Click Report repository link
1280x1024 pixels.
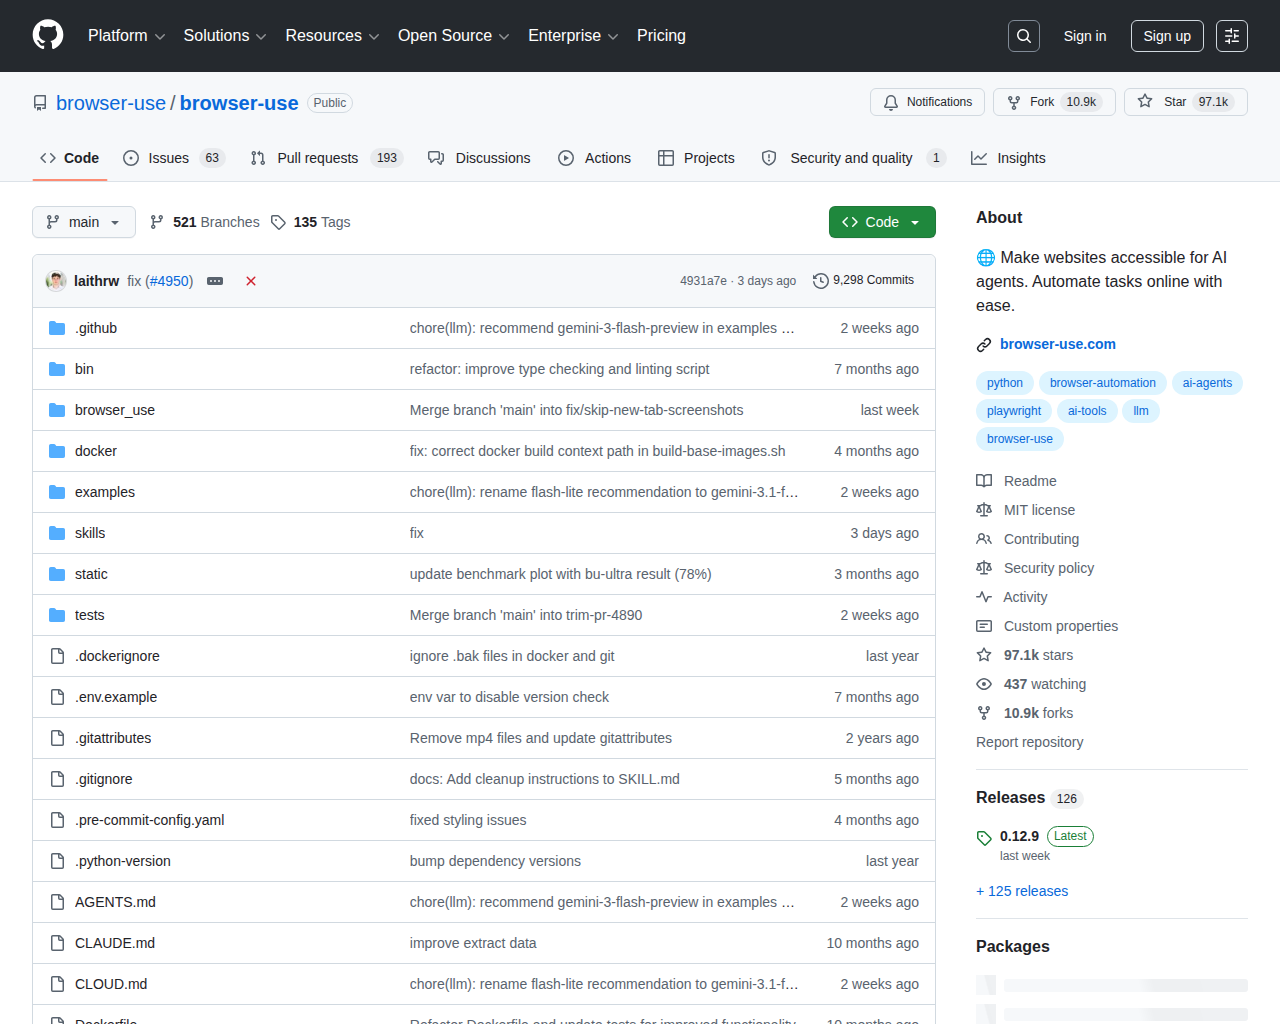tap(1029, 742)
